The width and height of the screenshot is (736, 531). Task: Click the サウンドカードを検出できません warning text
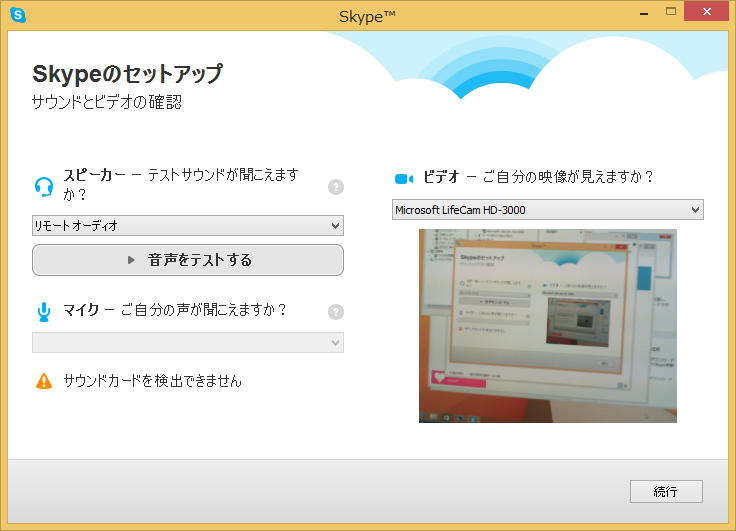(x=153, y=381)
